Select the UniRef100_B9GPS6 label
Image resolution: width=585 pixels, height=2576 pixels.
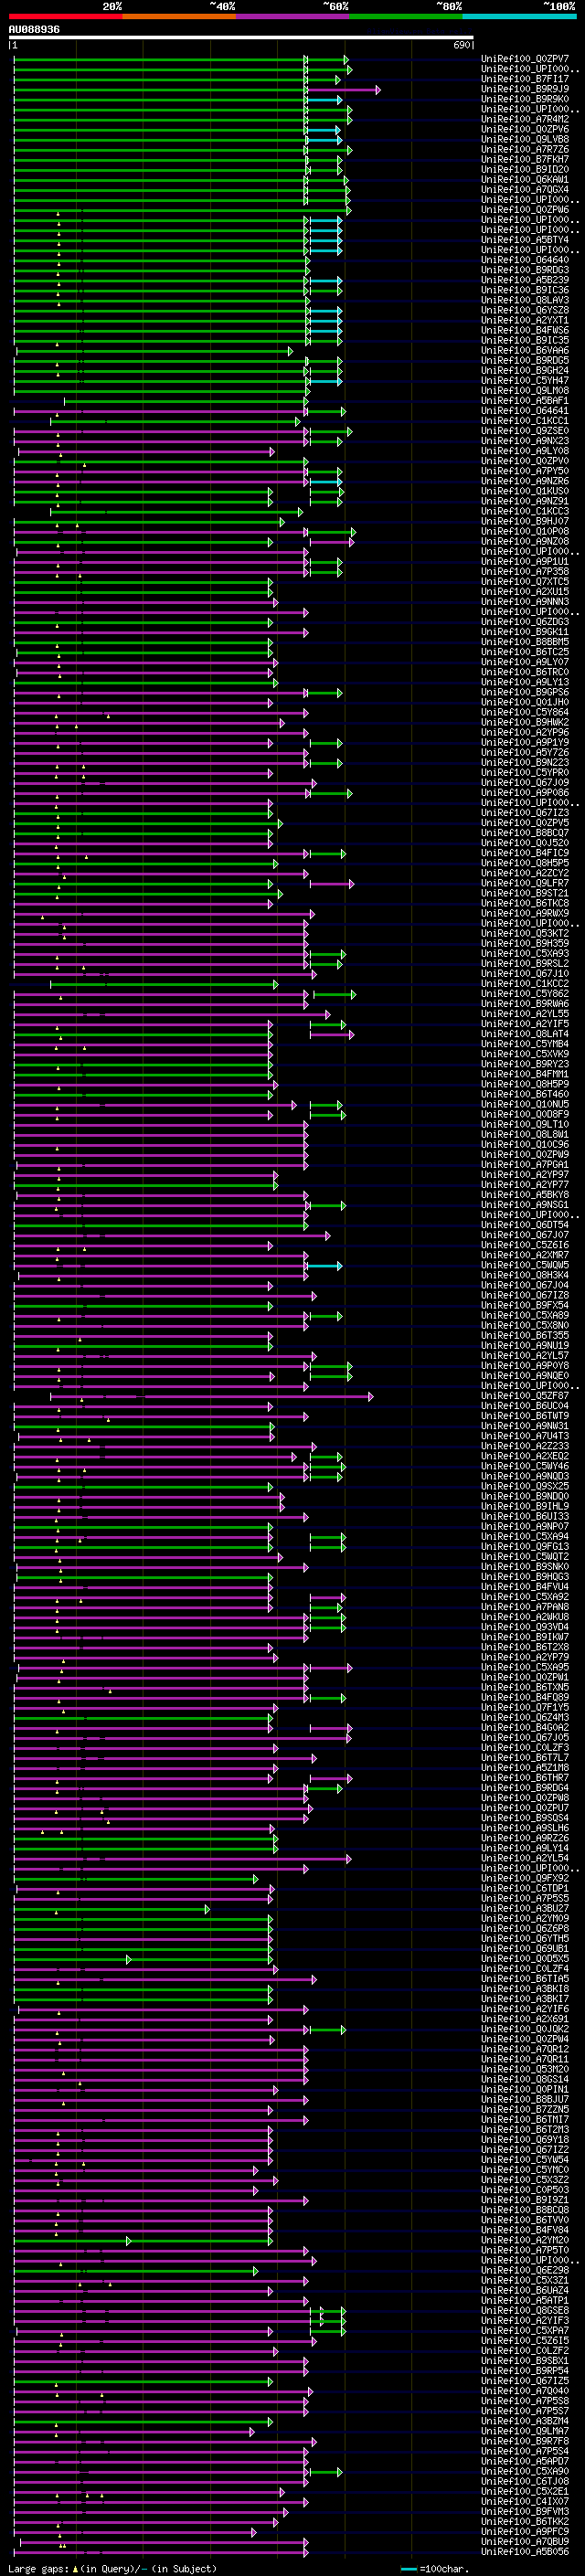pos(525,692)
